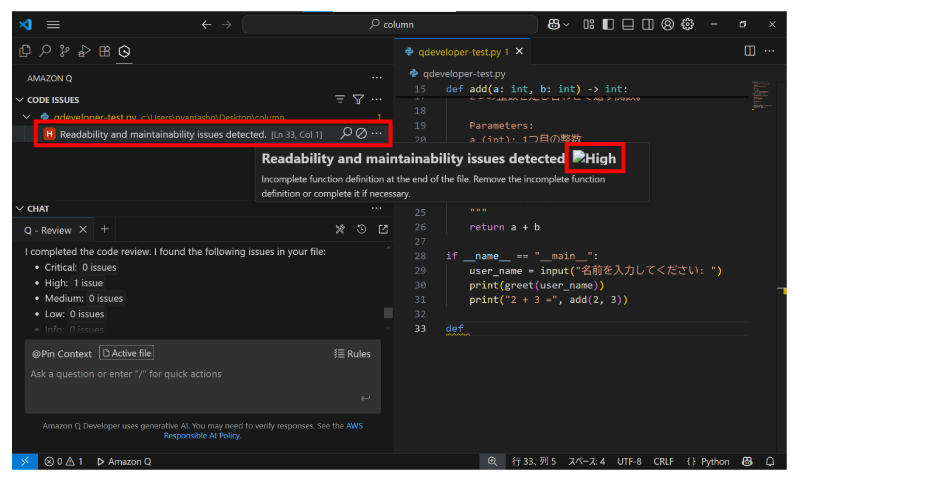925x481 pixels.
Task: Open the Search view icon
Action: pyautogui.click(x=45, y=51)
